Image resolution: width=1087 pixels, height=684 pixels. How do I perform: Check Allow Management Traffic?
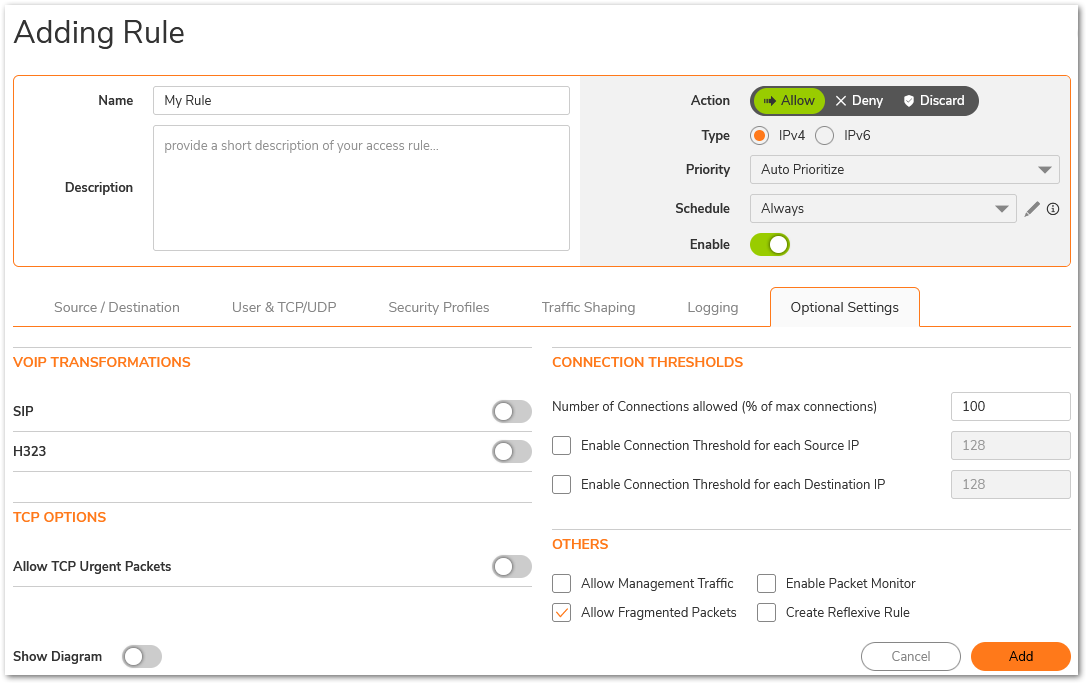[562, 584]
